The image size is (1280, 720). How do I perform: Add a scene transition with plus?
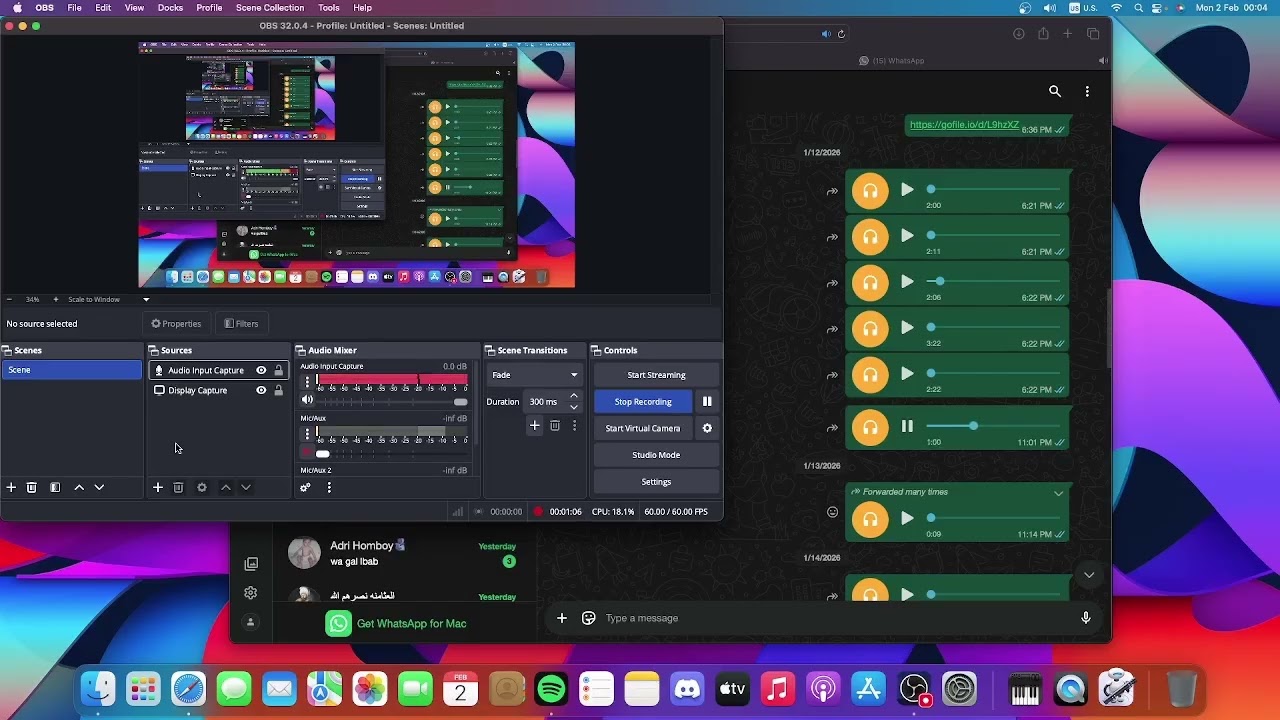535,425
